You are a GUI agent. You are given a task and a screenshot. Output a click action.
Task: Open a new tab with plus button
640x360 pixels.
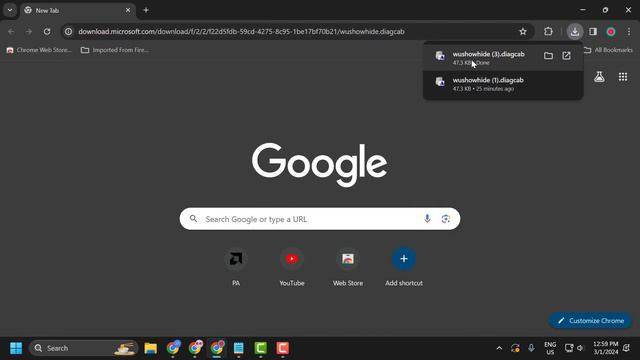click(146, 10)
